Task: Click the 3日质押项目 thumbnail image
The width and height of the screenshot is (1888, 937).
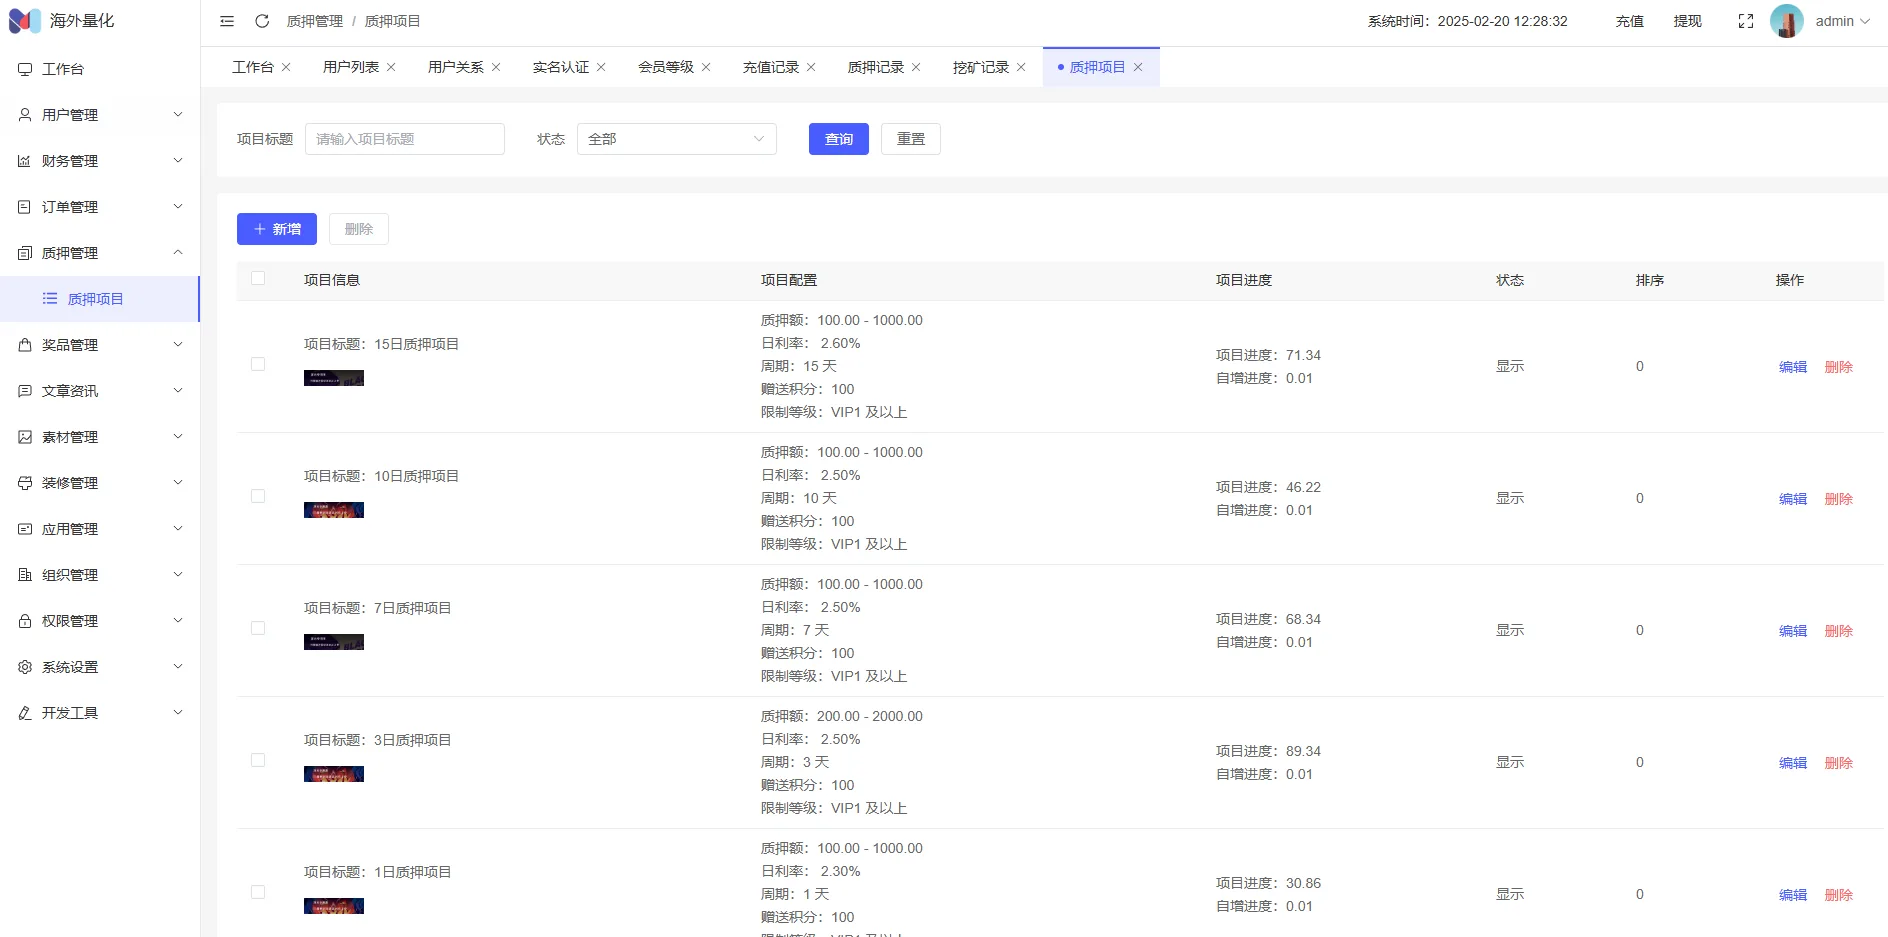Action: [334, 774]
